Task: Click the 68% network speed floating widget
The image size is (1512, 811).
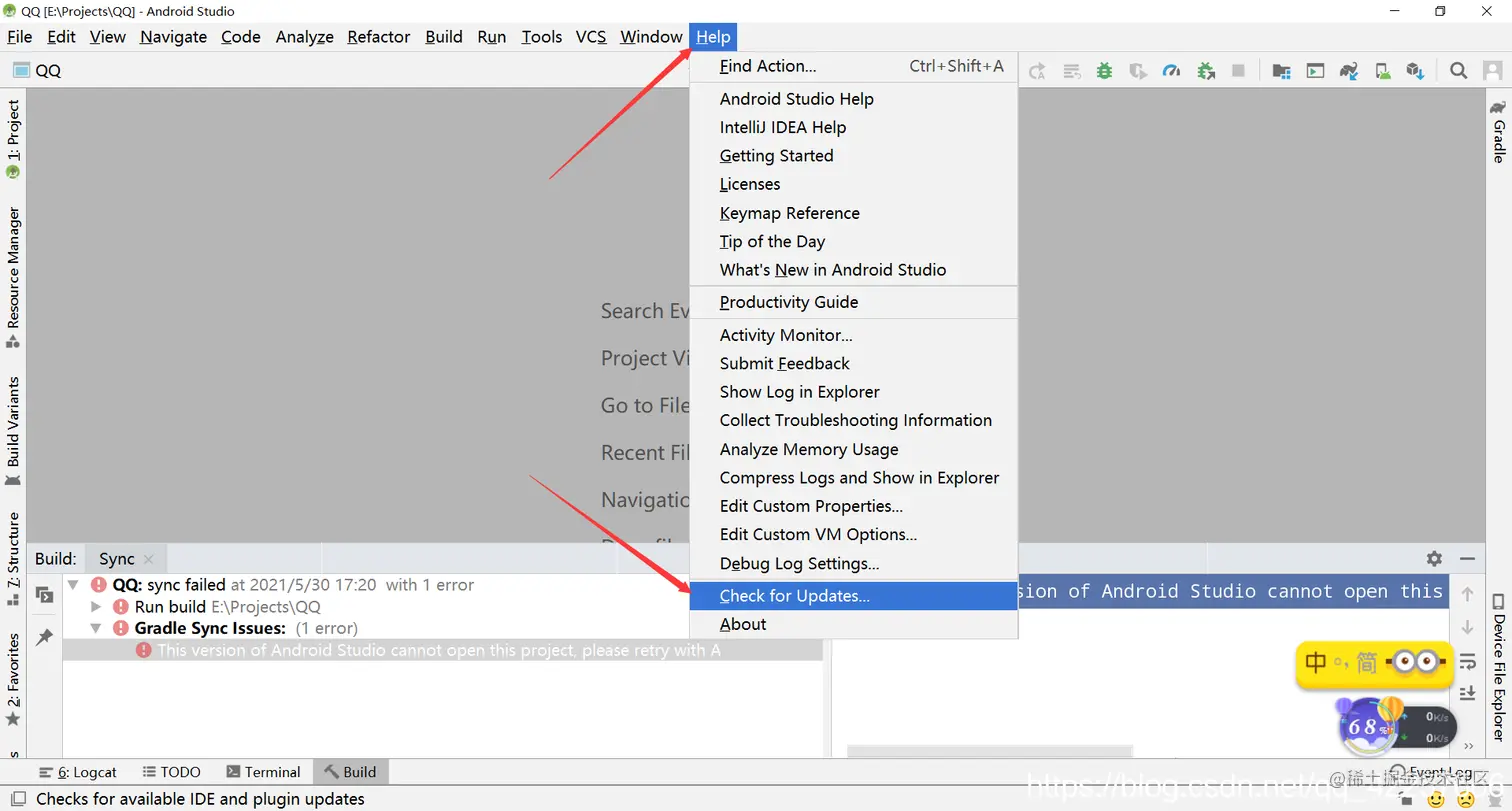Action: tap(1396, 727)
